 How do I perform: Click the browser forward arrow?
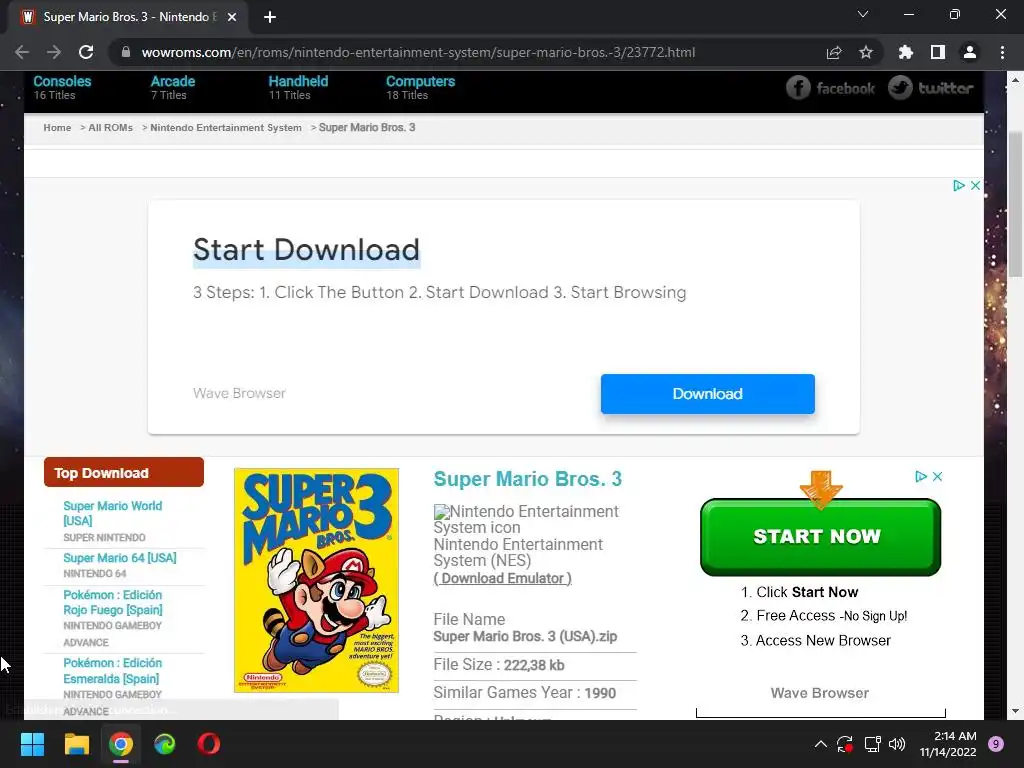point(54,52)
